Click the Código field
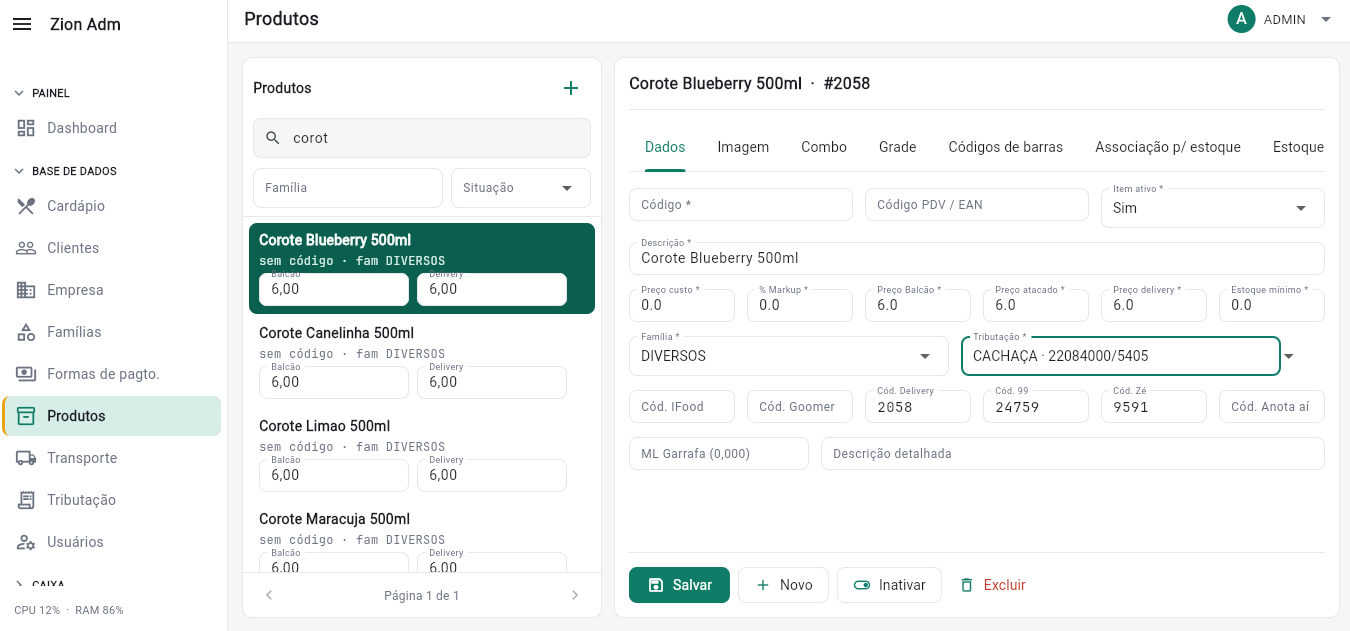 tap(741, 204)
